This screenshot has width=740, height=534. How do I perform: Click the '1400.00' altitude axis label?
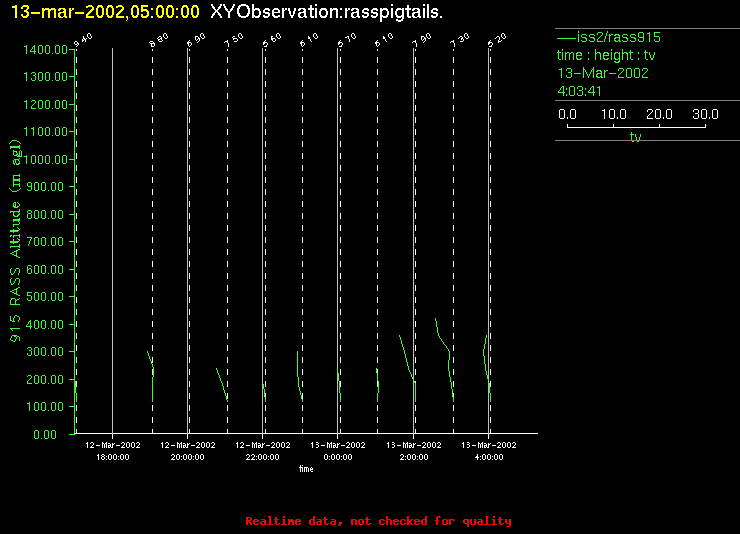click(45, 50)
